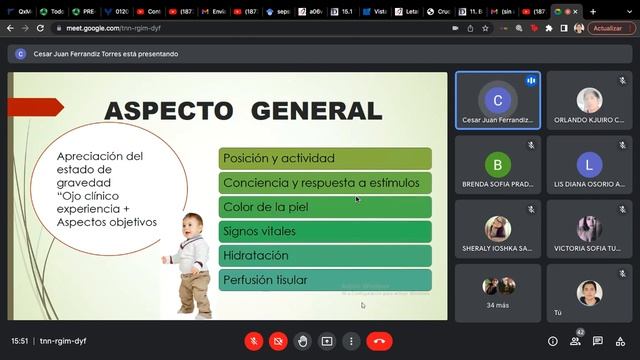This screenshot has width=640, height=360.
Task: Open the red extension icon in toolbar
Action: 534,28
